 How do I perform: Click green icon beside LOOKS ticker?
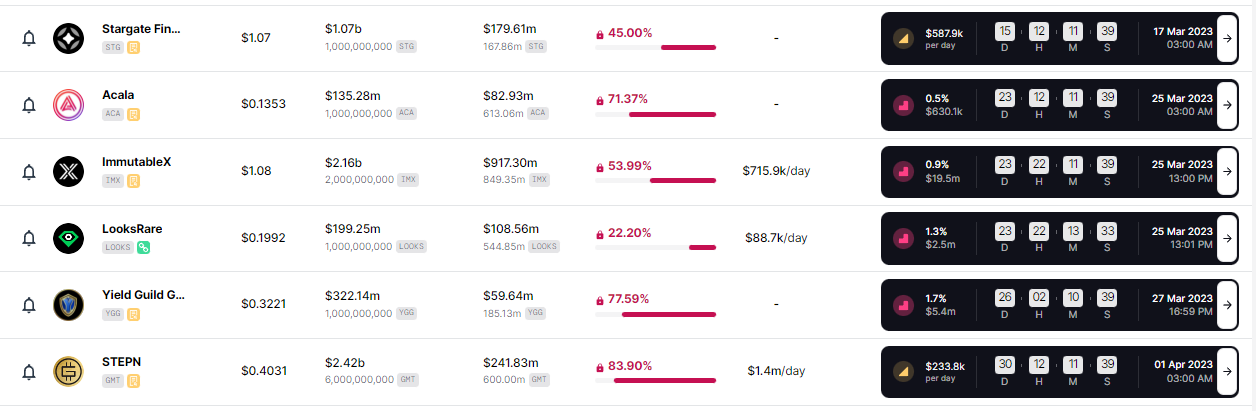tap(144, 247)
